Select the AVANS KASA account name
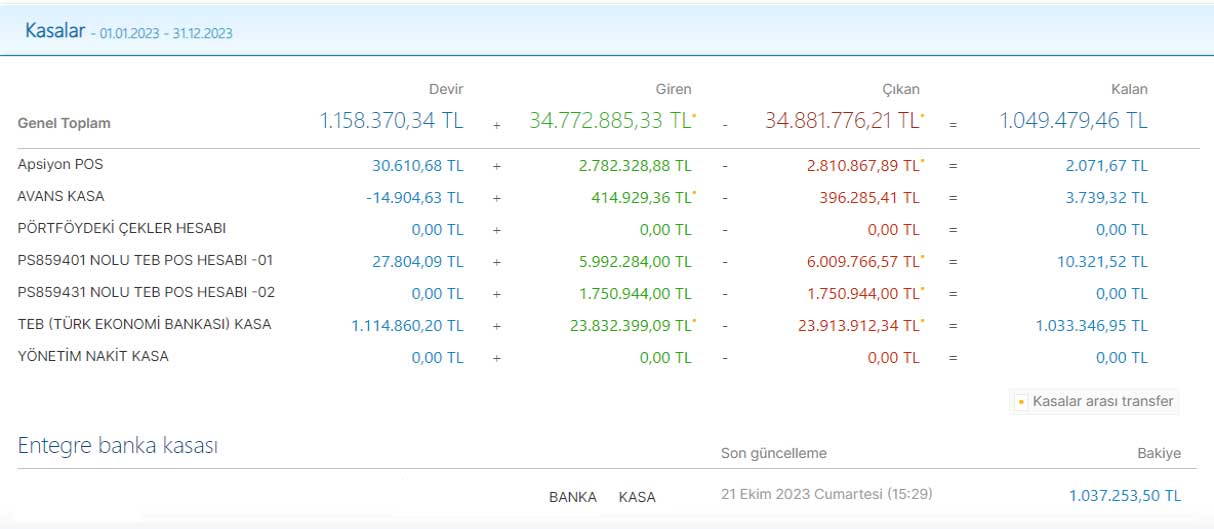1214x529 pixels. [x=61, y=196]
